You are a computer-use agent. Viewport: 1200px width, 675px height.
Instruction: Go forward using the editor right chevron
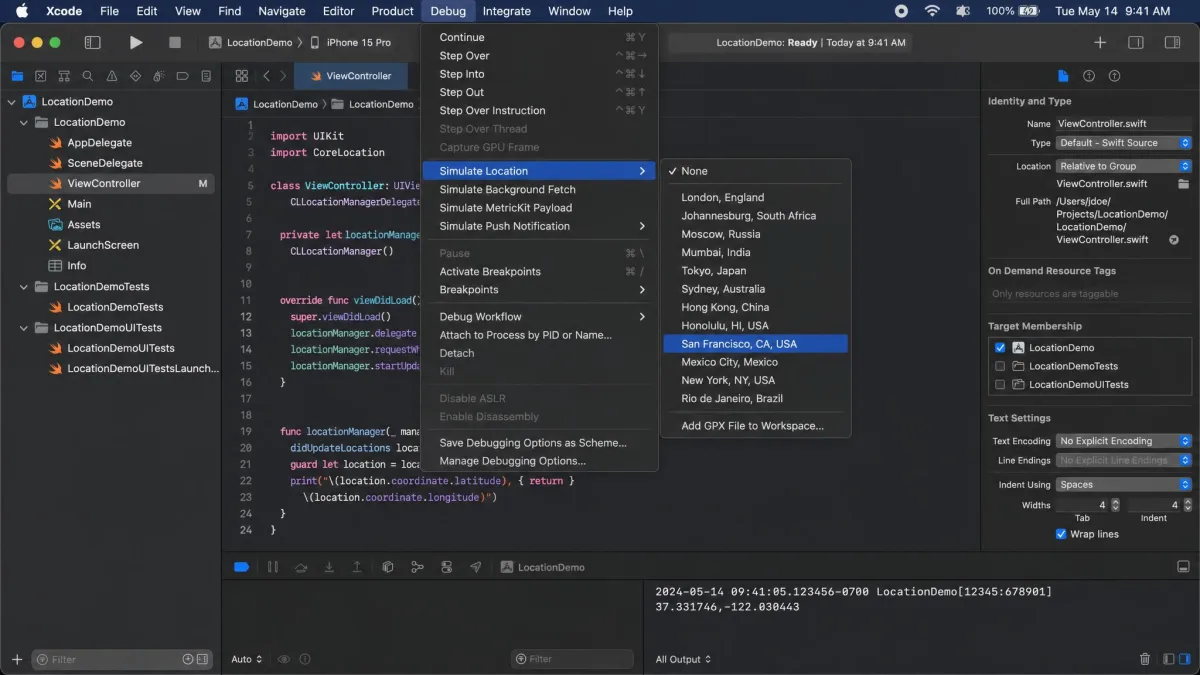(x=284, y=76)
